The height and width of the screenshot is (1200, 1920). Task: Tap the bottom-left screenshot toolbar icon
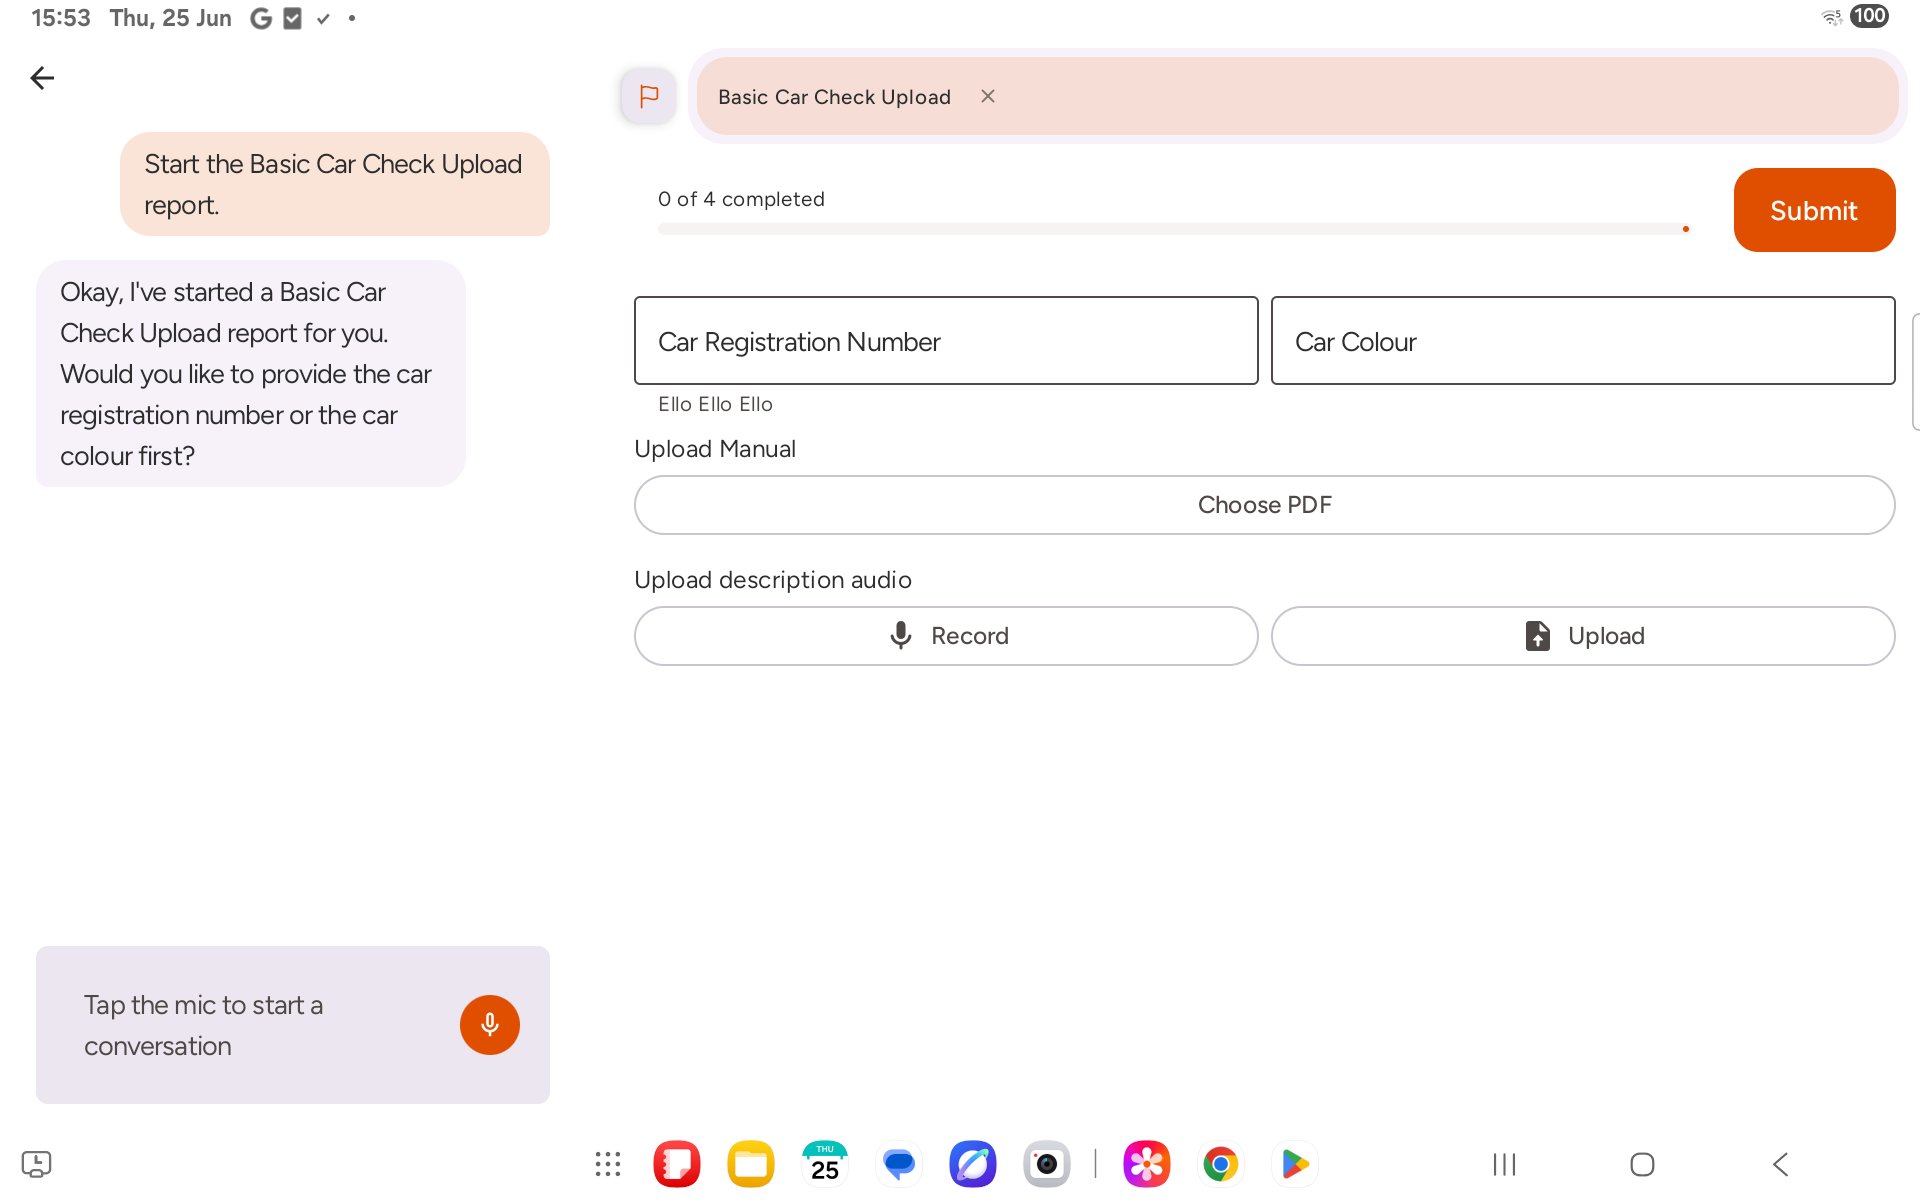pos(36,1164)
